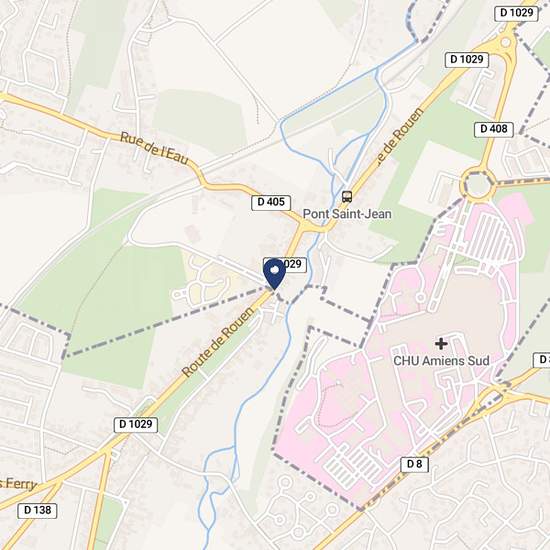The width and height of the screenshot is (550, 550).
Task: Select the Pont Saint-Jean bus stop icon
Action: click(x=347, y=196)
